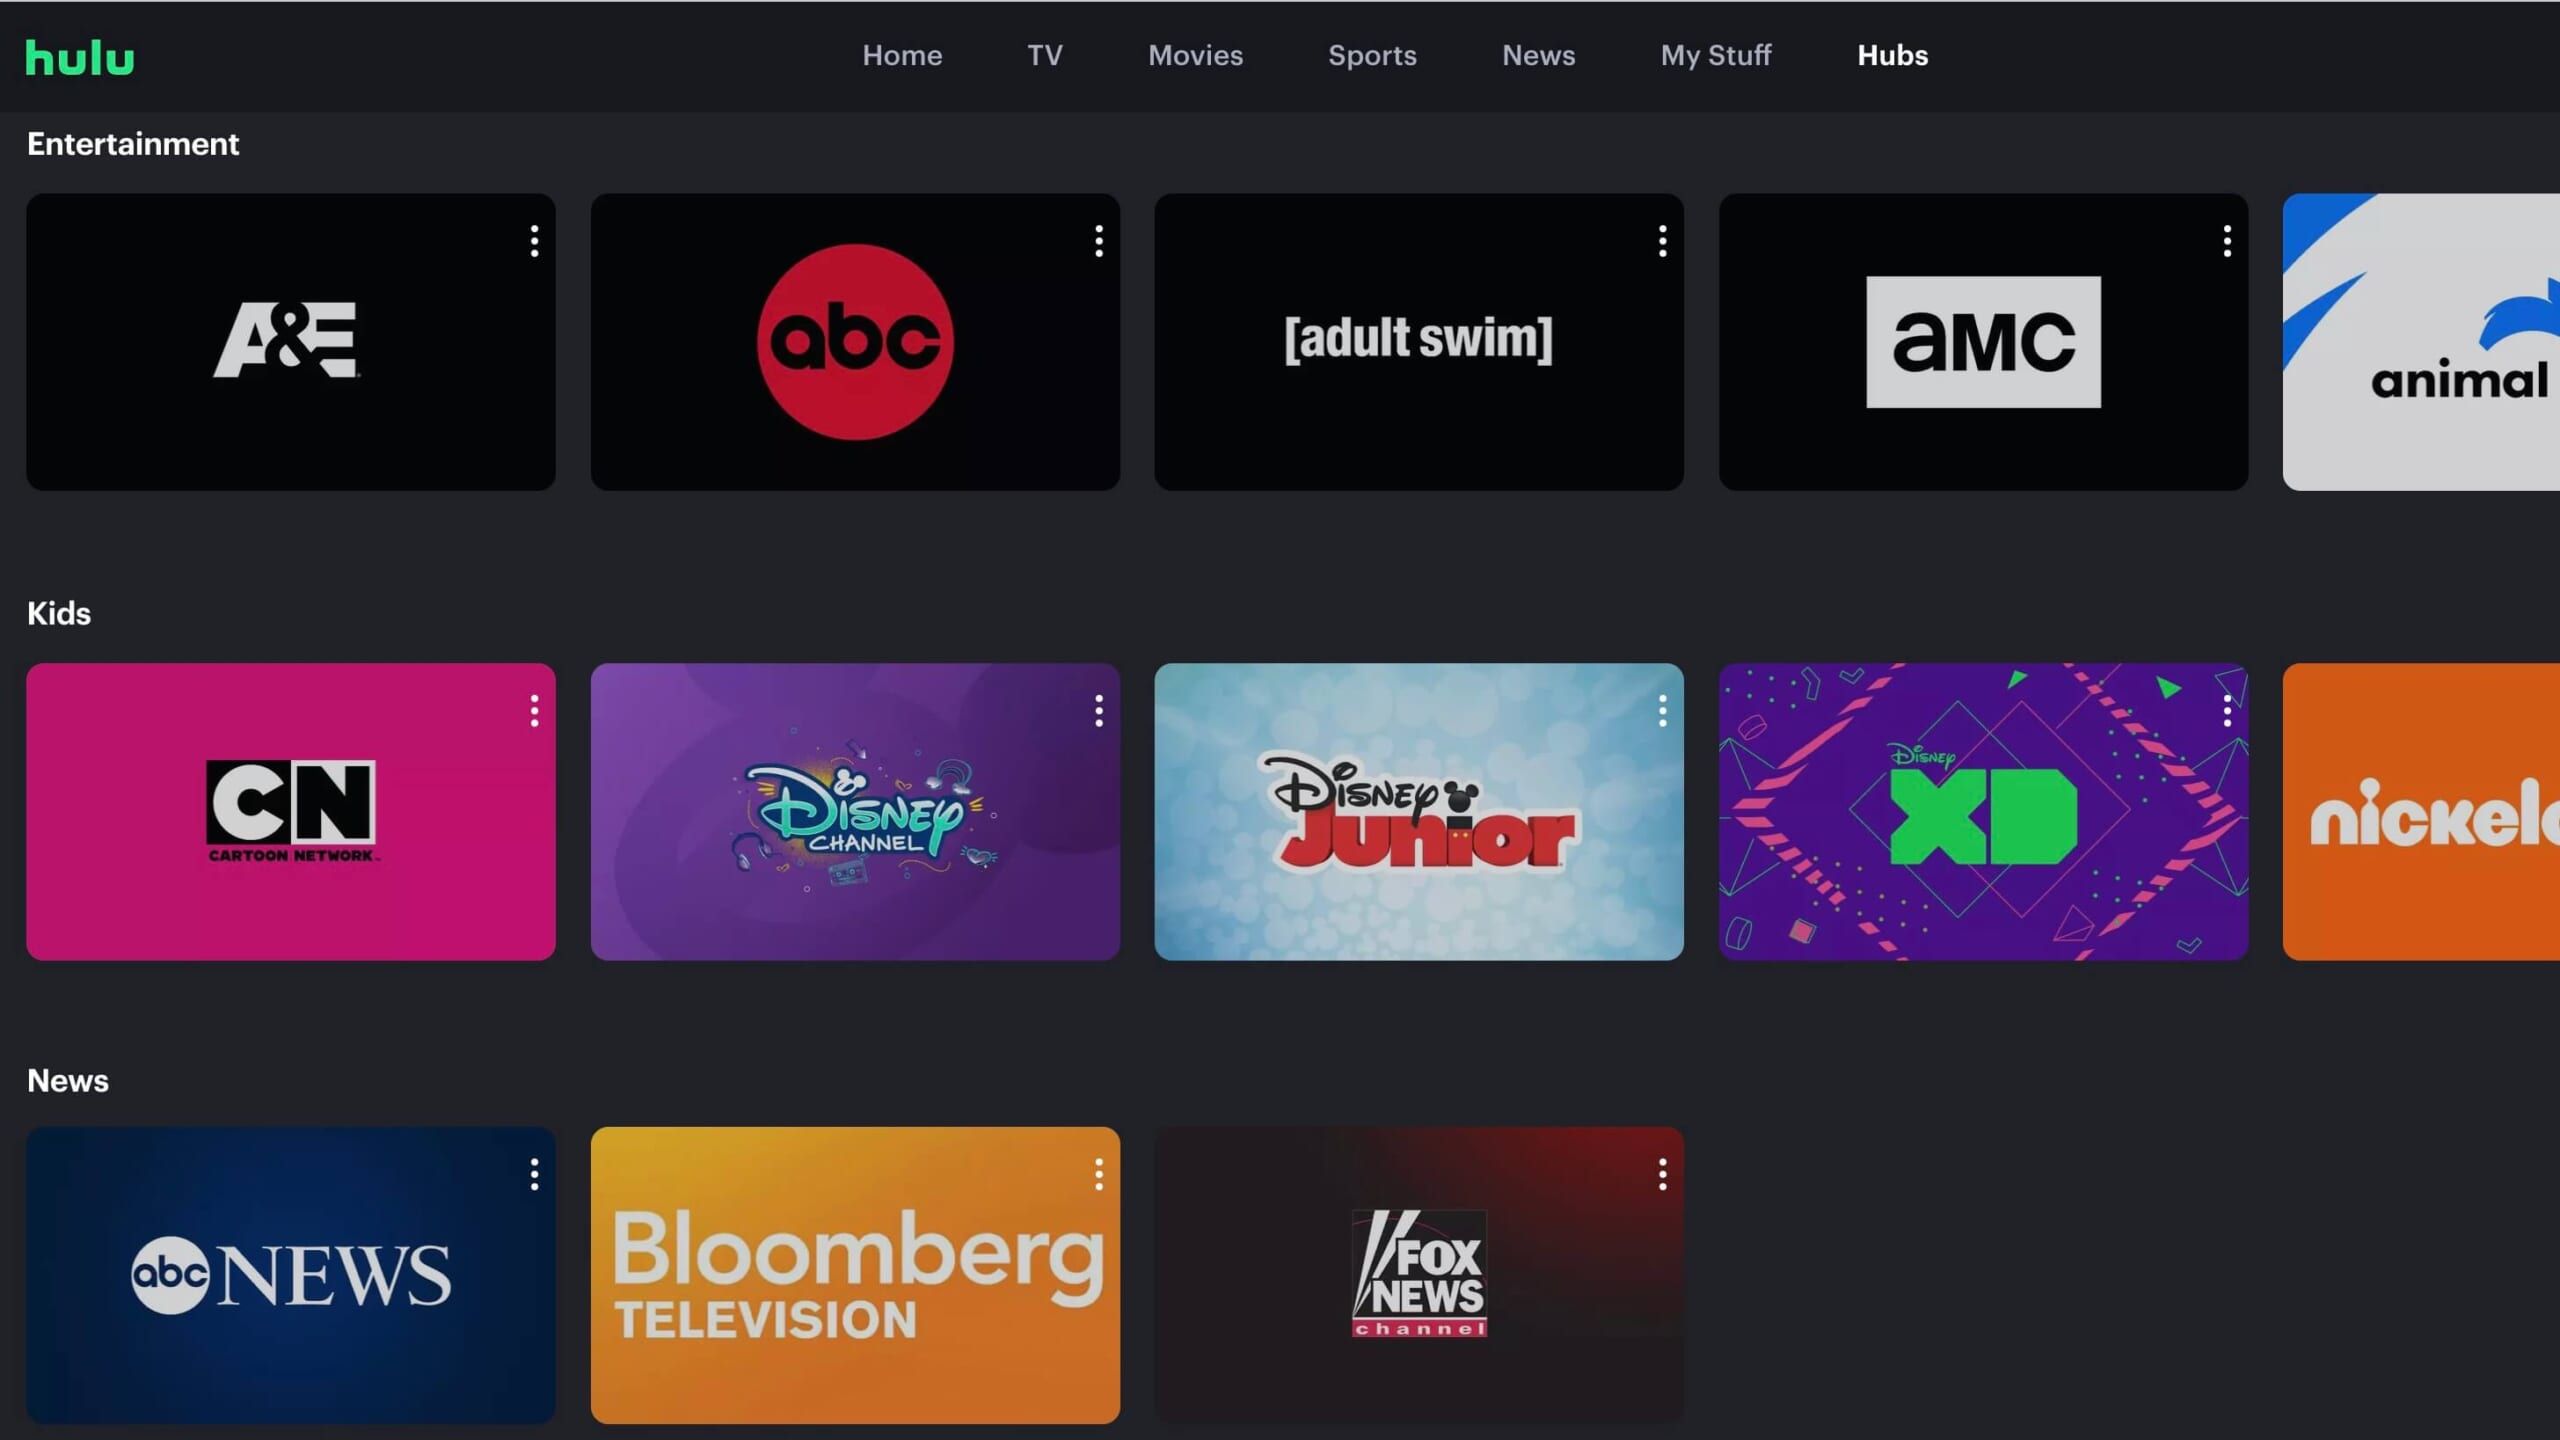Toggle more options for Cartoon Network
Viewport: 2560px width, 1440px height.
pos(533,710)
